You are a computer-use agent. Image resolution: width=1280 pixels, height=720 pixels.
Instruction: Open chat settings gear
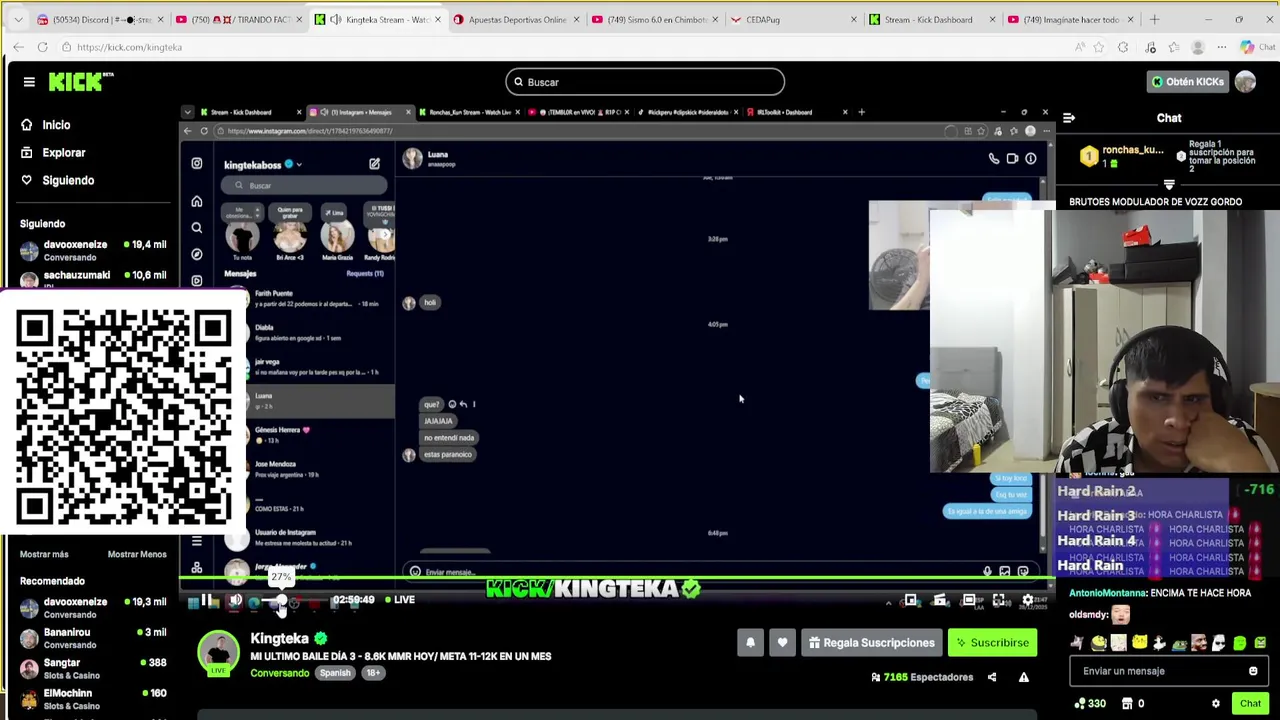[1216, 704]
